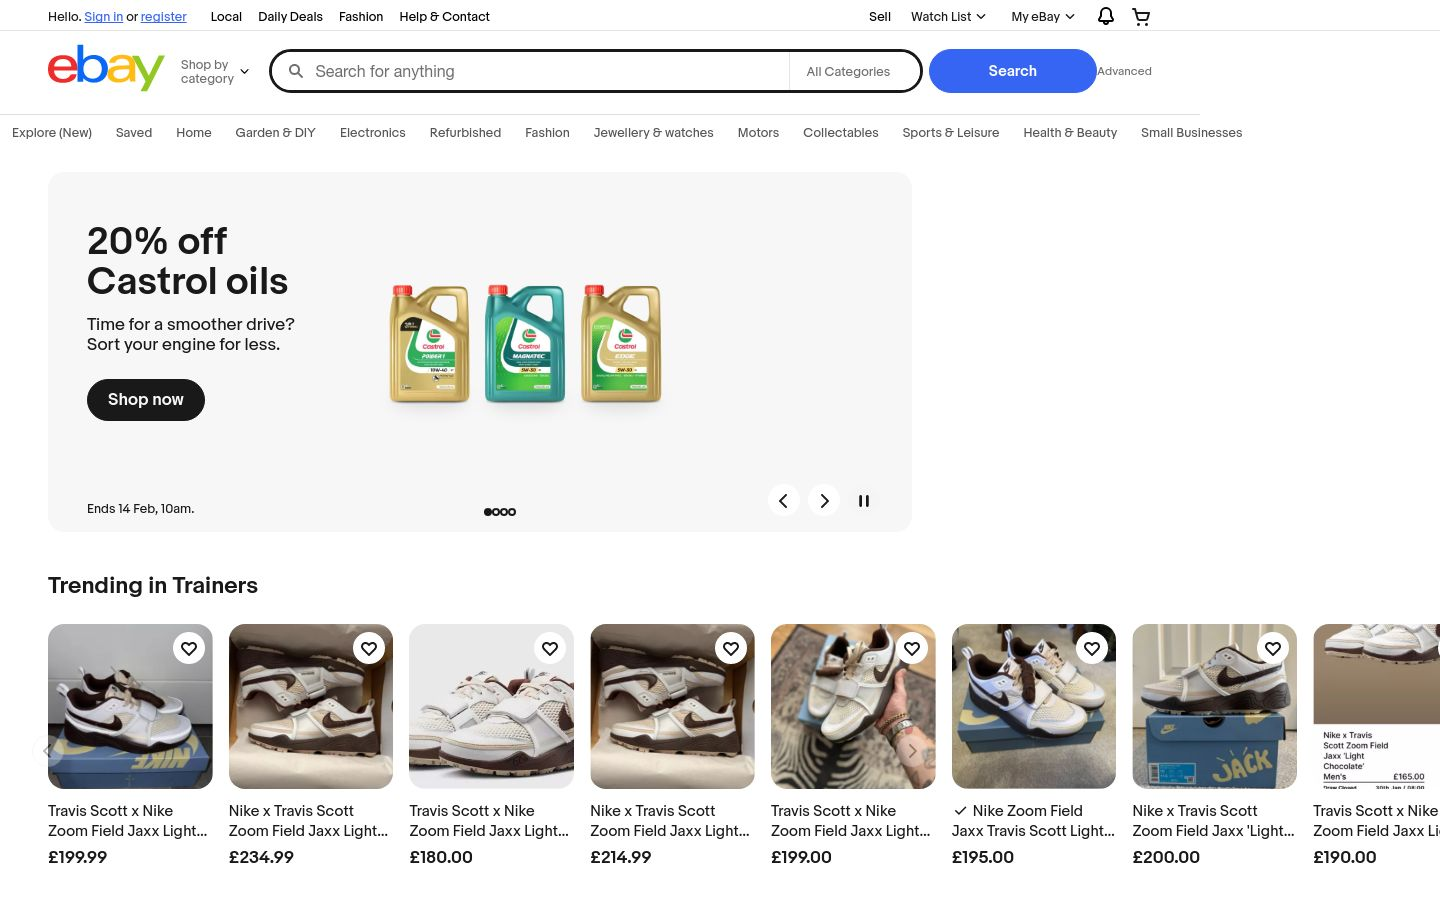Open Saved navigation item
This screenshot has width=1440, height=900.
coord(134,133)
